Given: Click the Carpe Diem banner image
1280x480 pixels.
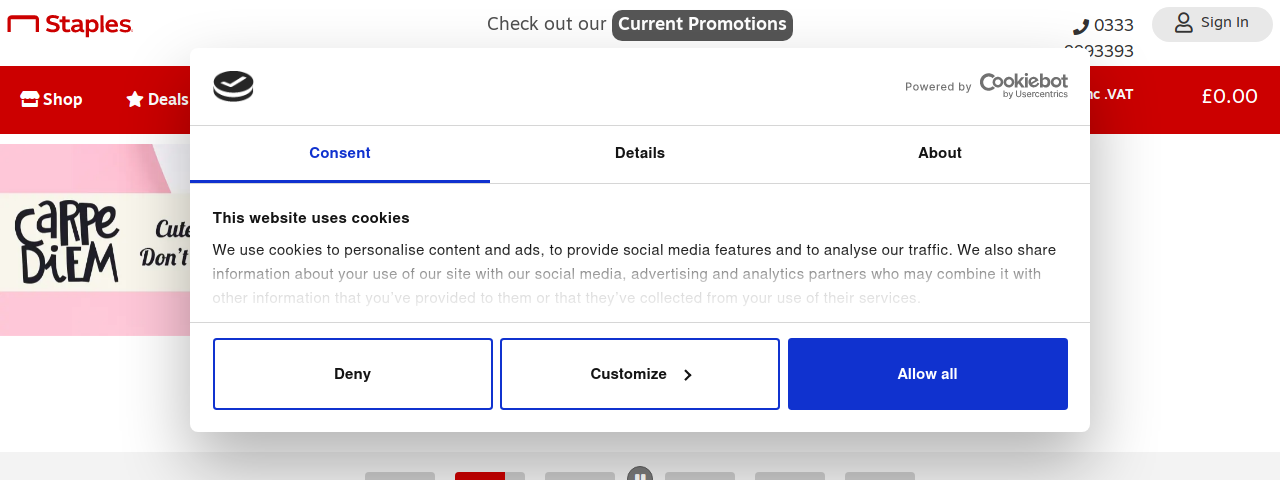Looking at the screenshot, I should [x=95, y=240].
